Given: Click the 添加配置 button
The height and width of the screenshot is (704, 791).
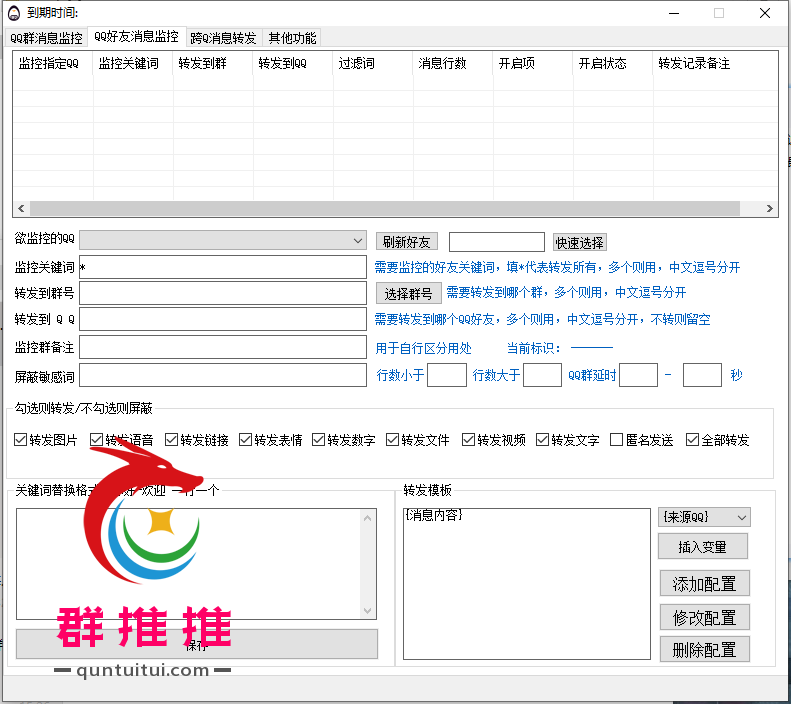Looking at the screenshot, I should click(x=704, y=584).
